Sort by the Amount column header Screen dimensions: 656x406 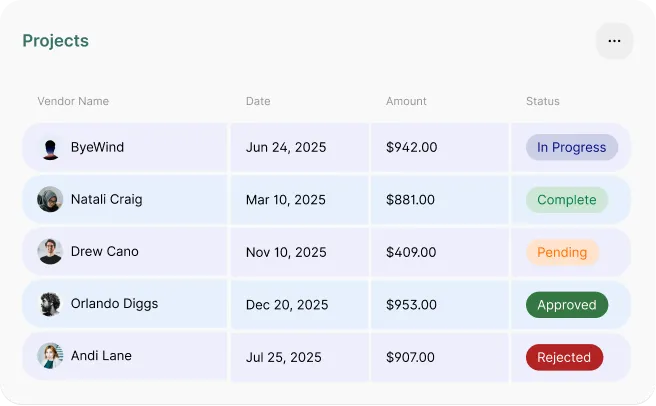406,101
